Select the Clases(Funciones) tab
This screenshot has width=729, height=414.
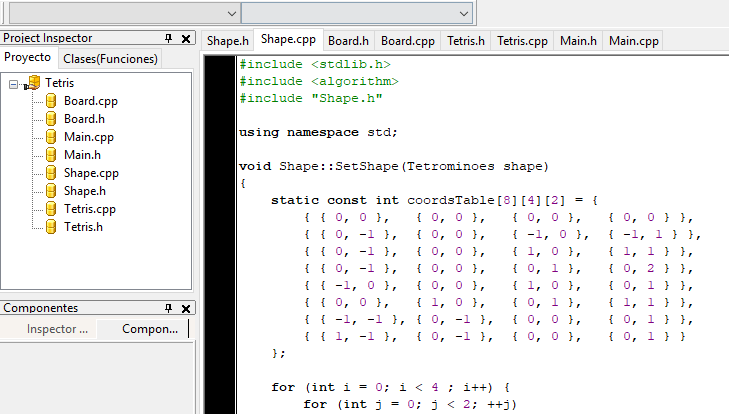pyautogui.click(x=110, y=58)
